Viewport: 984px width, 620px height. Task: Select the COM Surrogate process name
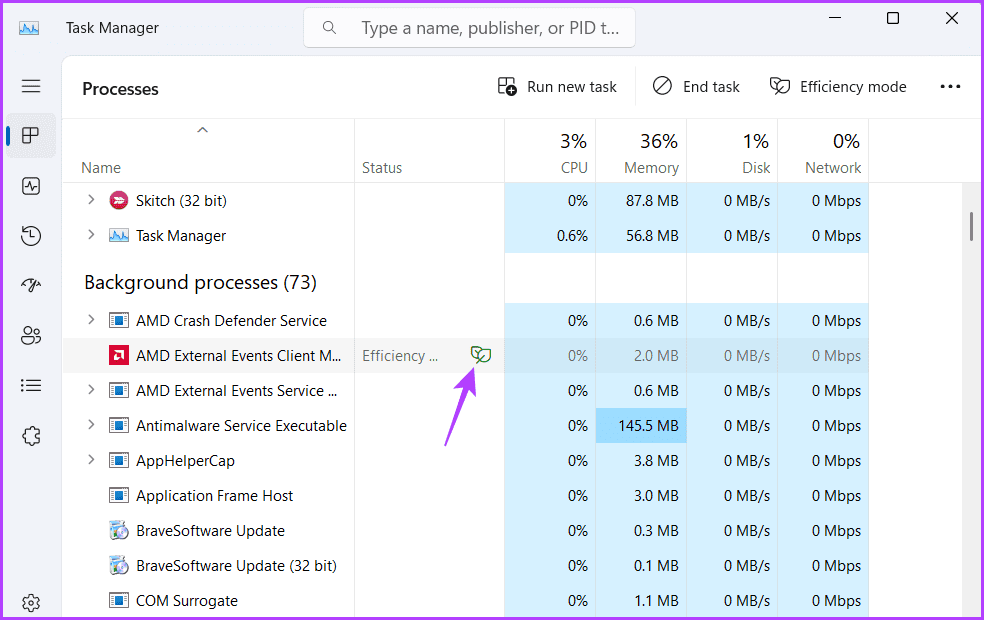pos(187,601)
